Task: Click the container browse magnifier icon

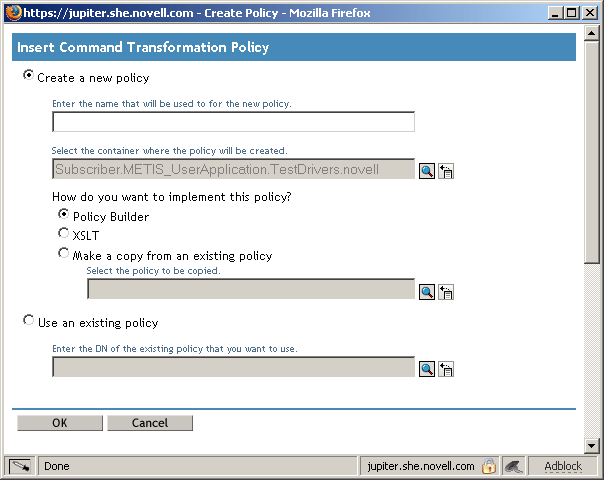Action: 427,171
